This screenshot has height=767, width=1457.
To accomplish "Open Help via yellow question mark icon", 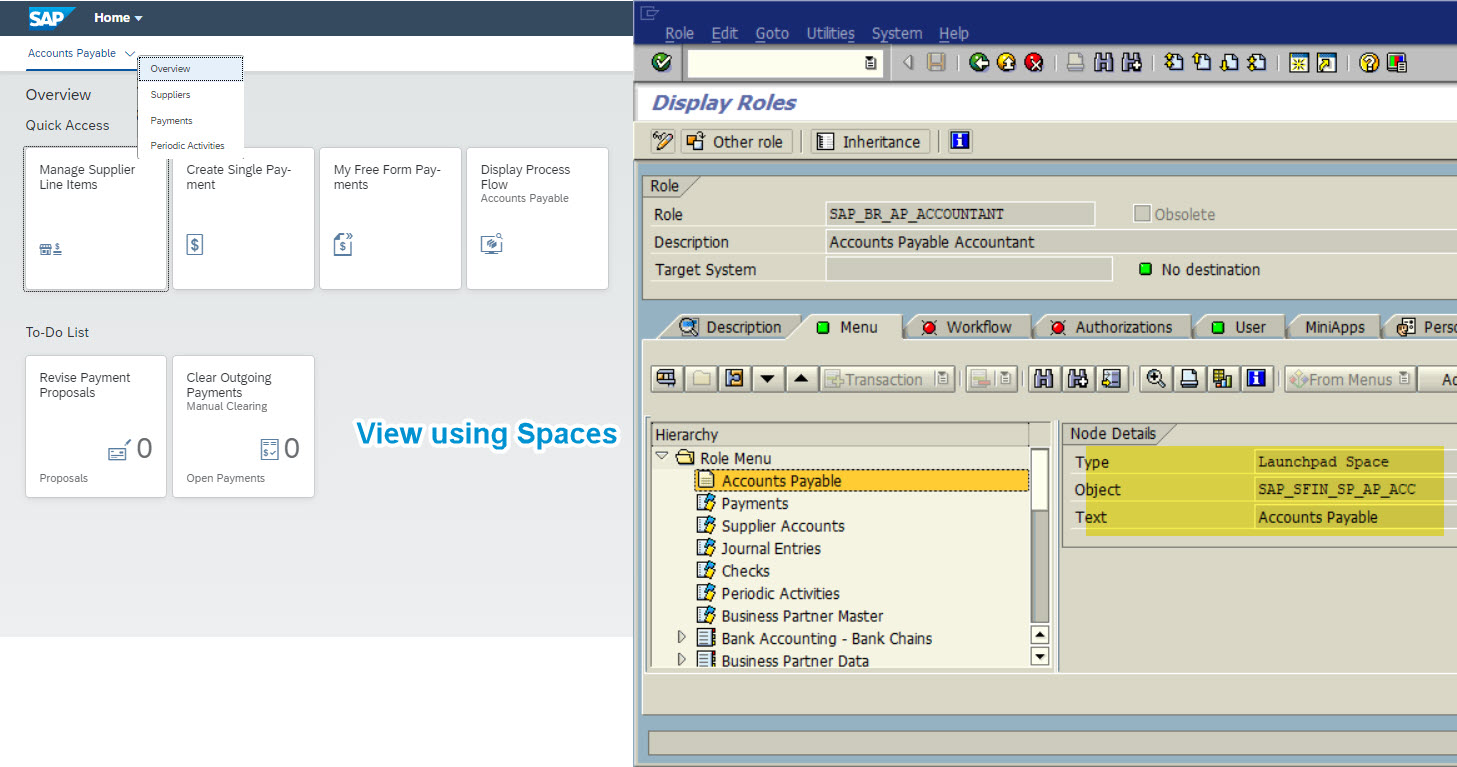I will click(1369, 63).
